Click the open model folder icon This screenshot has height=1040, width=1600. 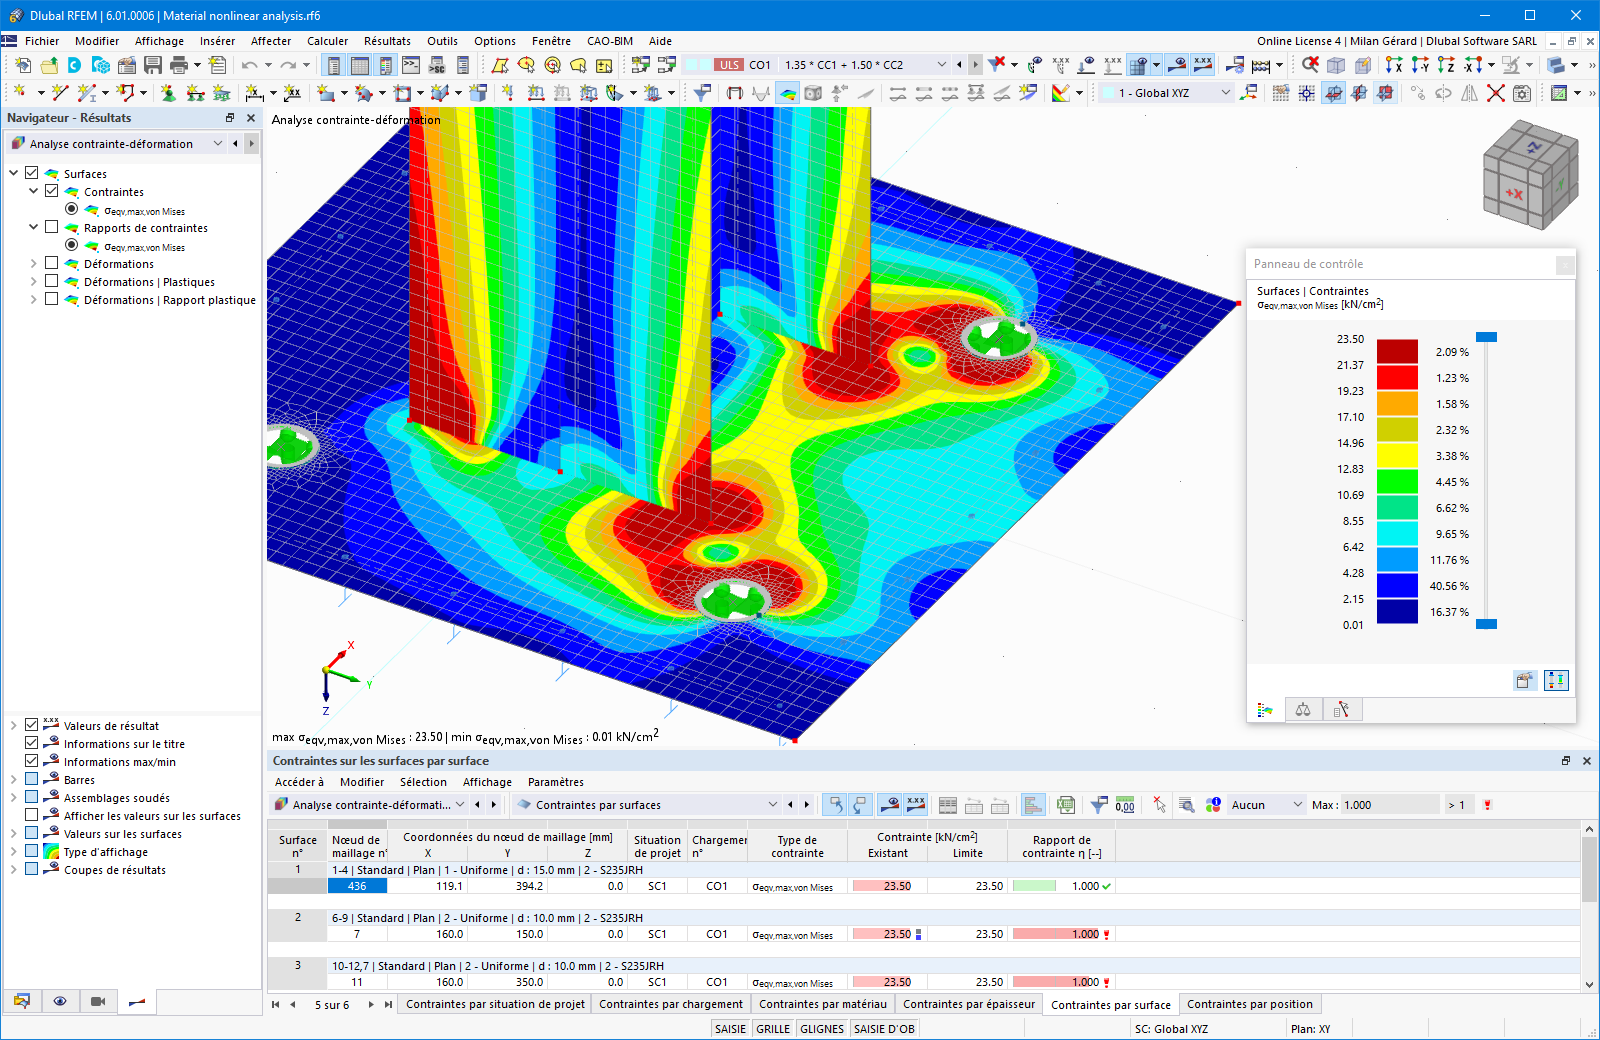point(49,65)
